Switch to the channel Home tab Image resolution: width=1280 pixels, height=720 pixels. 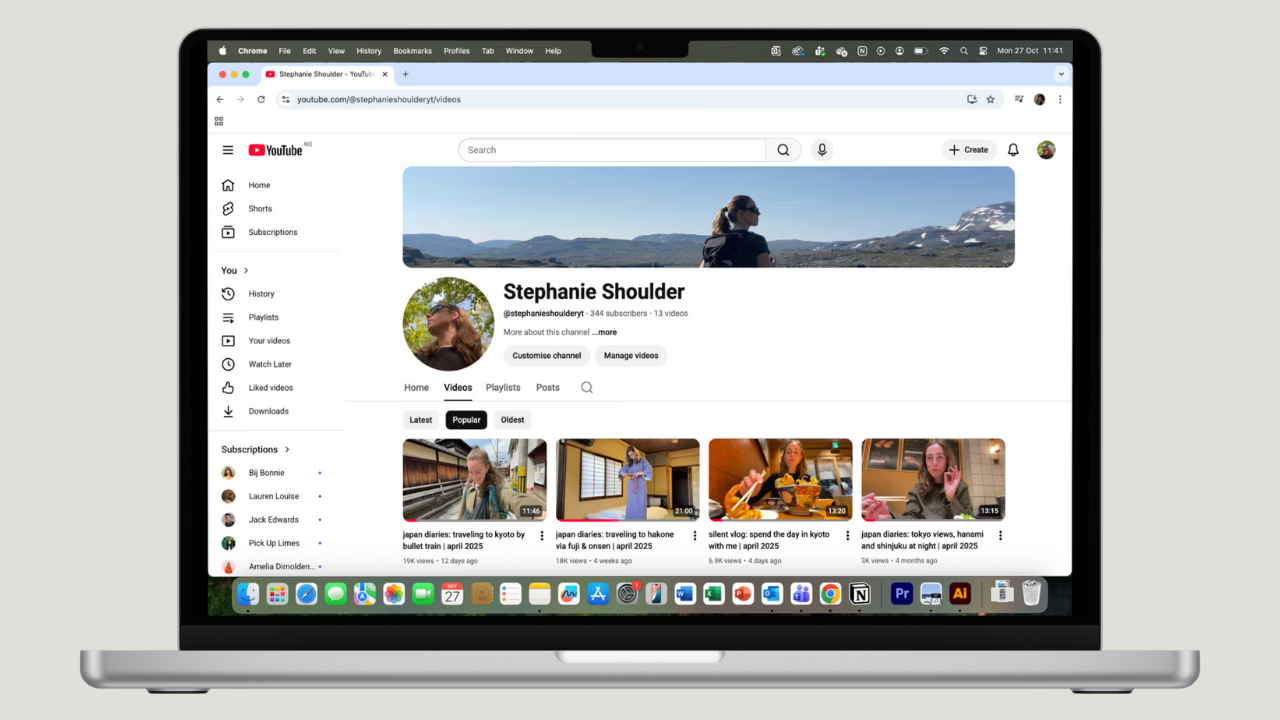tap(416, 388)
